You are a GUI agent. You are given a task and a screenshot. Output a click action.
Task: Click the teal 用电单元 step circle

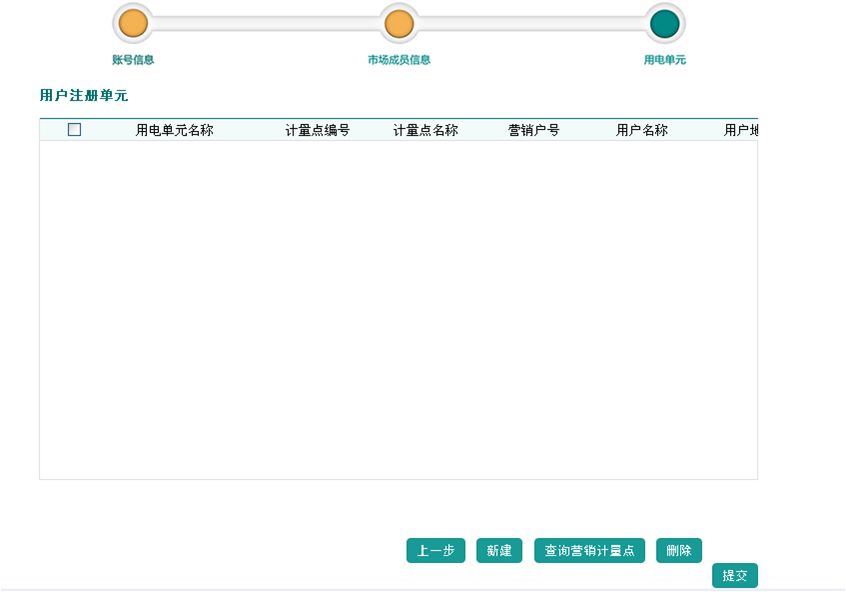tap(664, 23)
